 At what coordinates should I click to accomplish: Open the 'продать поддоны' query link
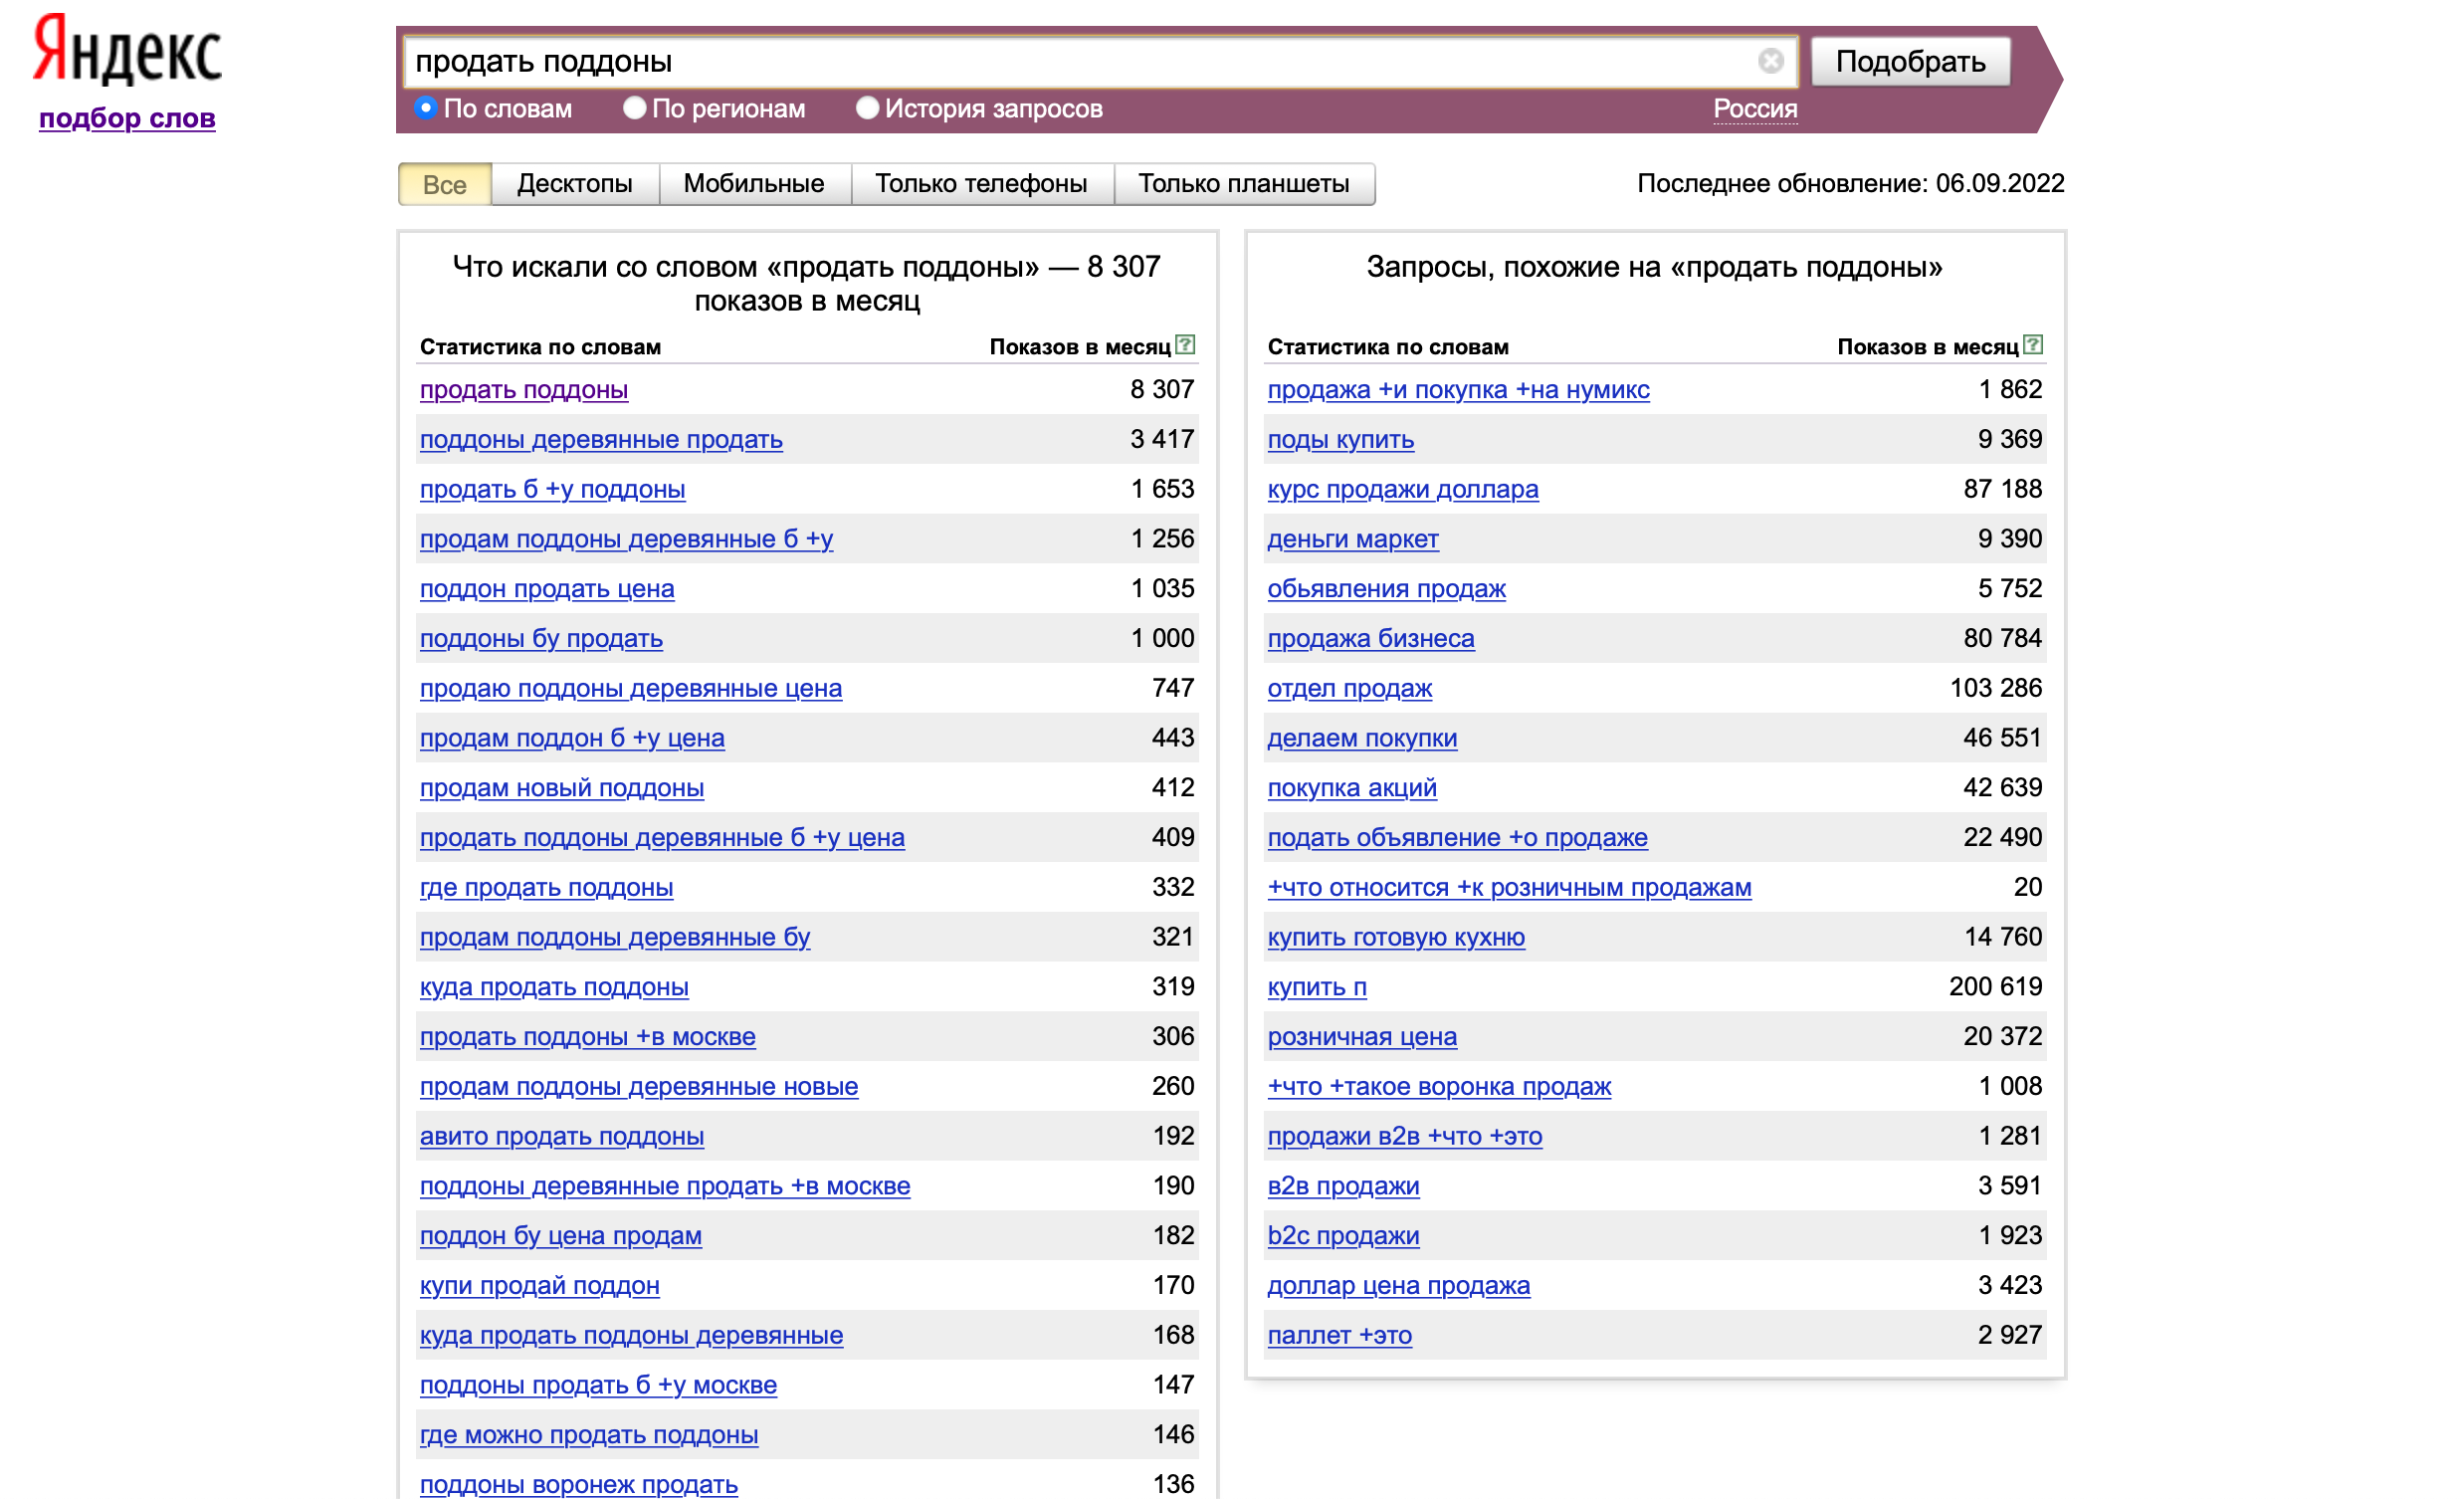524,390
